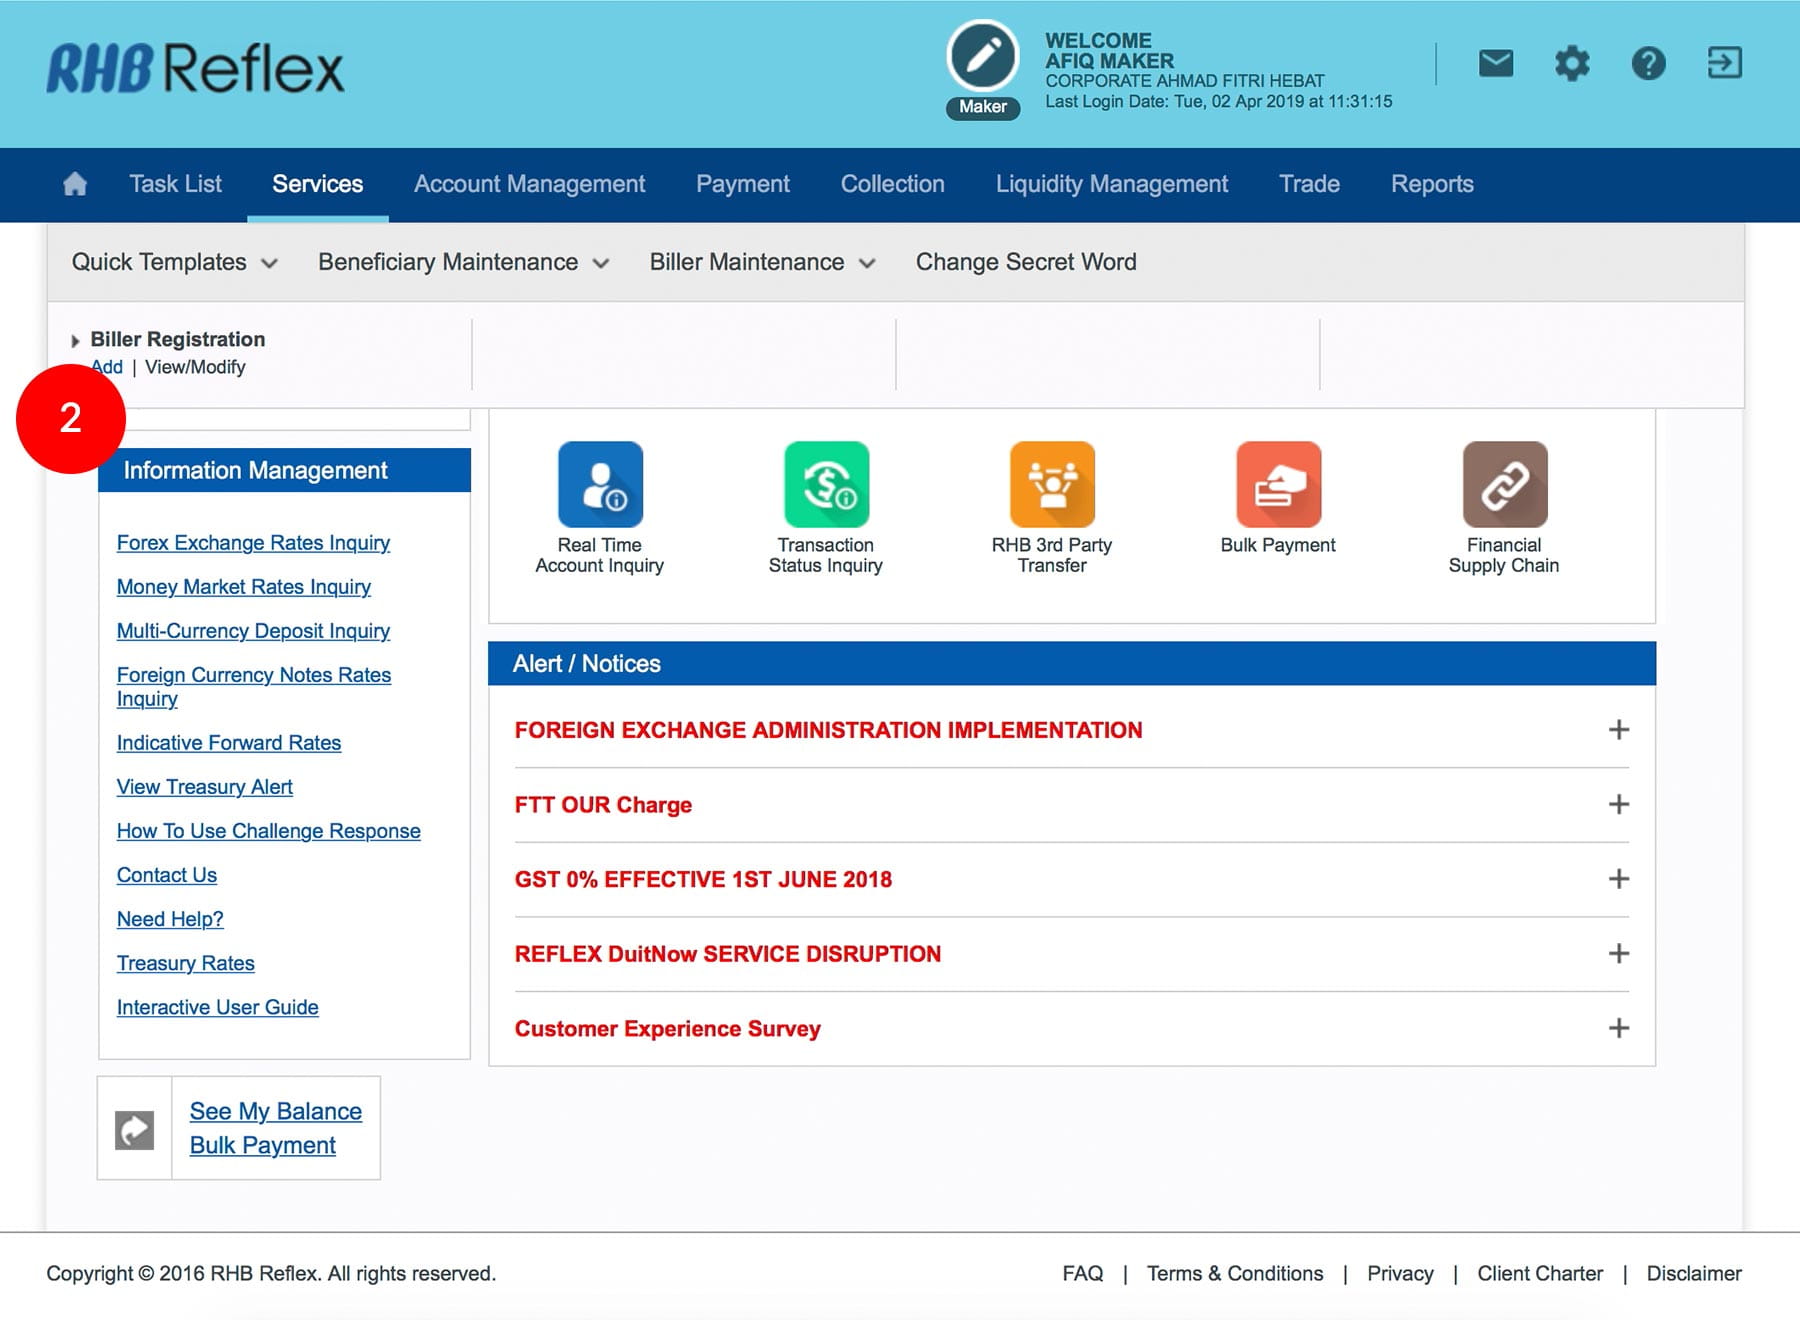Screen dimensions: 1800x1320
Task: Open Real Time Account Inquiry icon
Action: (600, 485)
